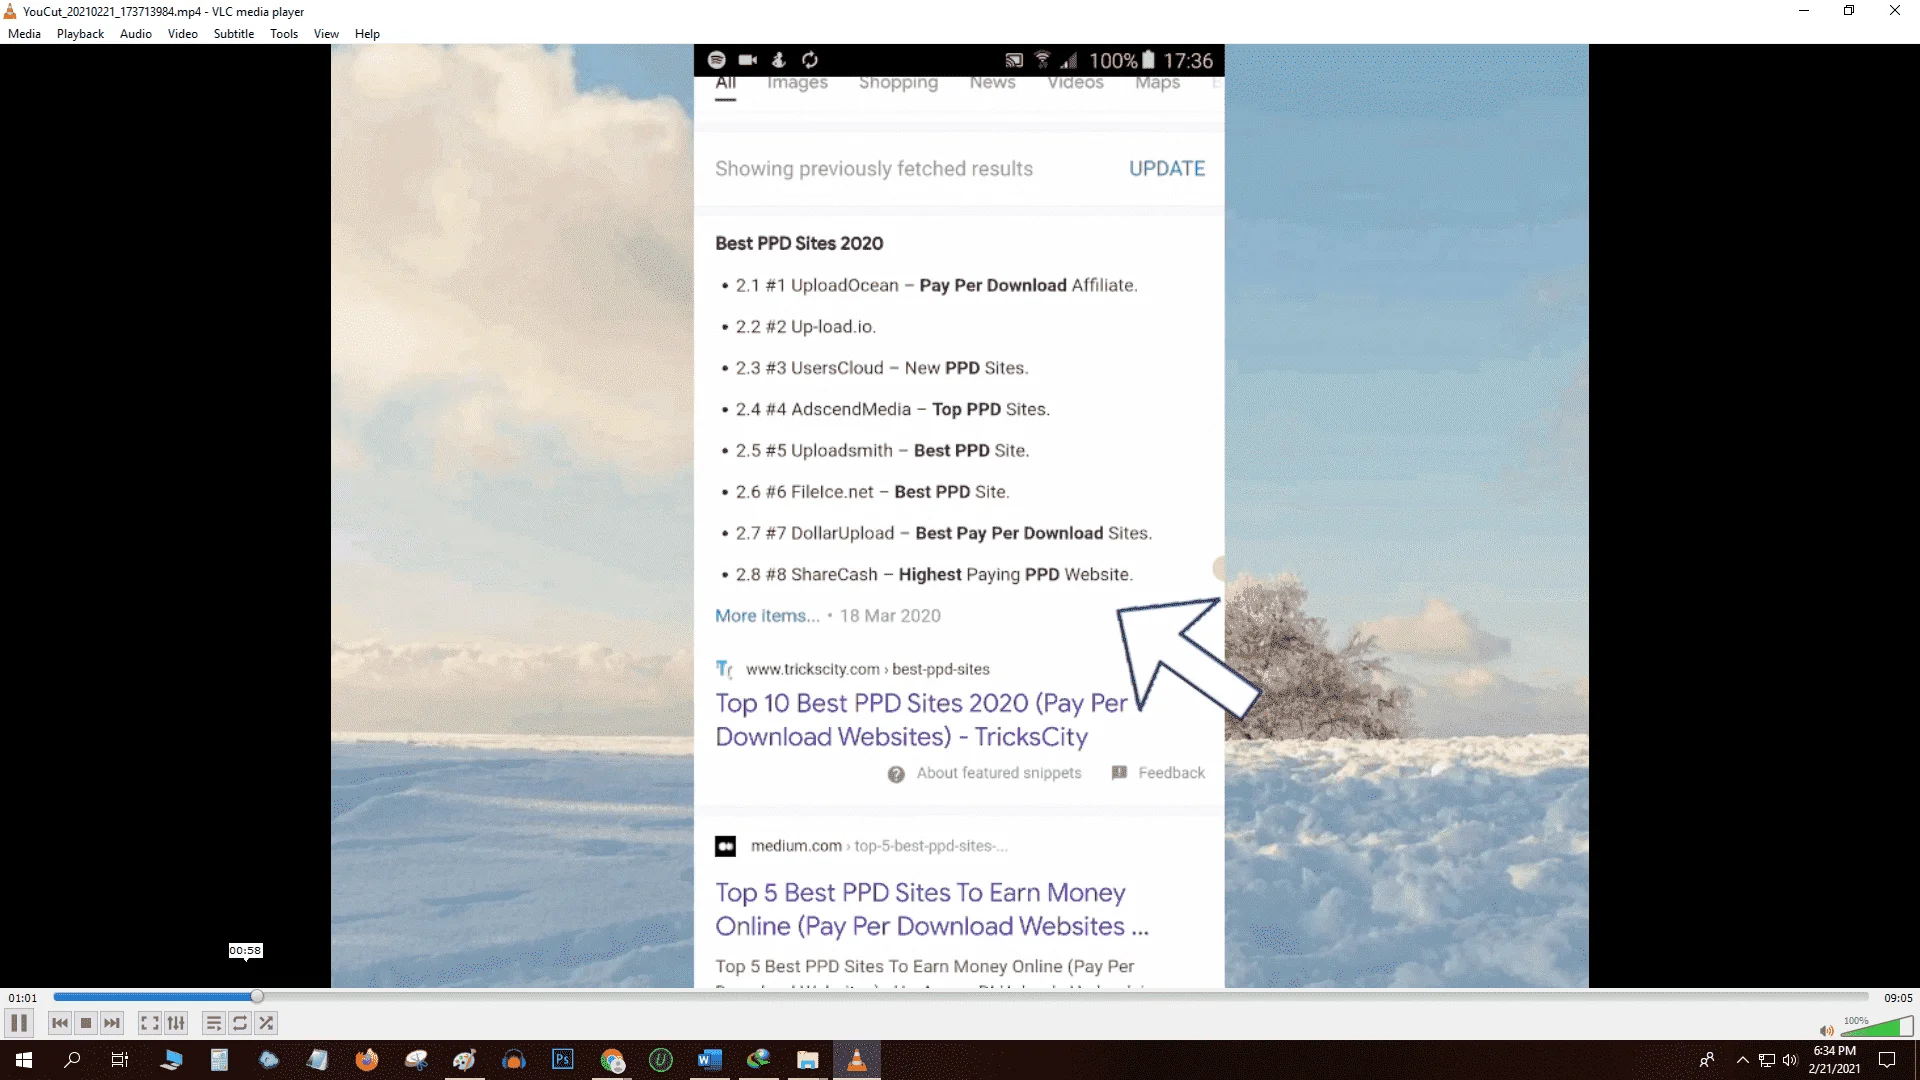This screenshot has height=1080, width=1920.
Task: Open Chrome with profile from taskbar
Action: point(612,1060)
